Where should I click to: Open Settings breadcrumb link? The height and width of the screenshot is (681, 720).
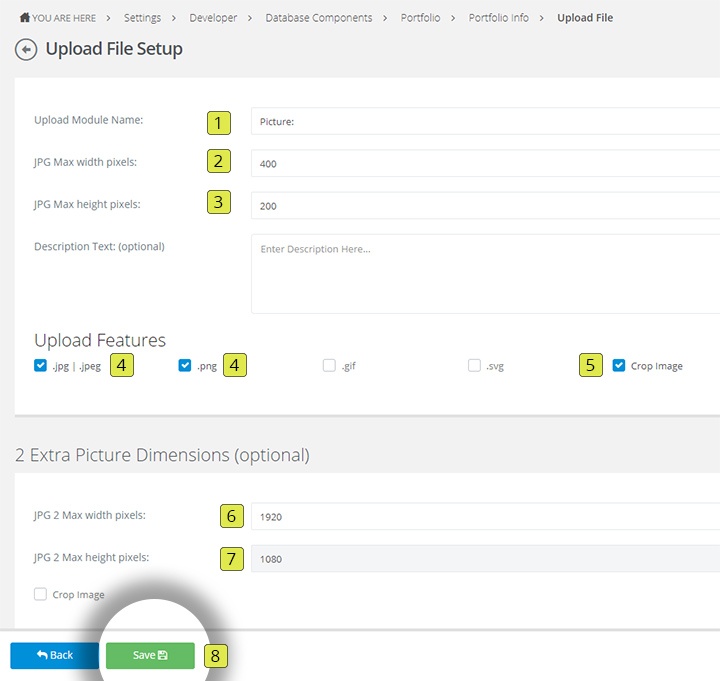point(142,18)
